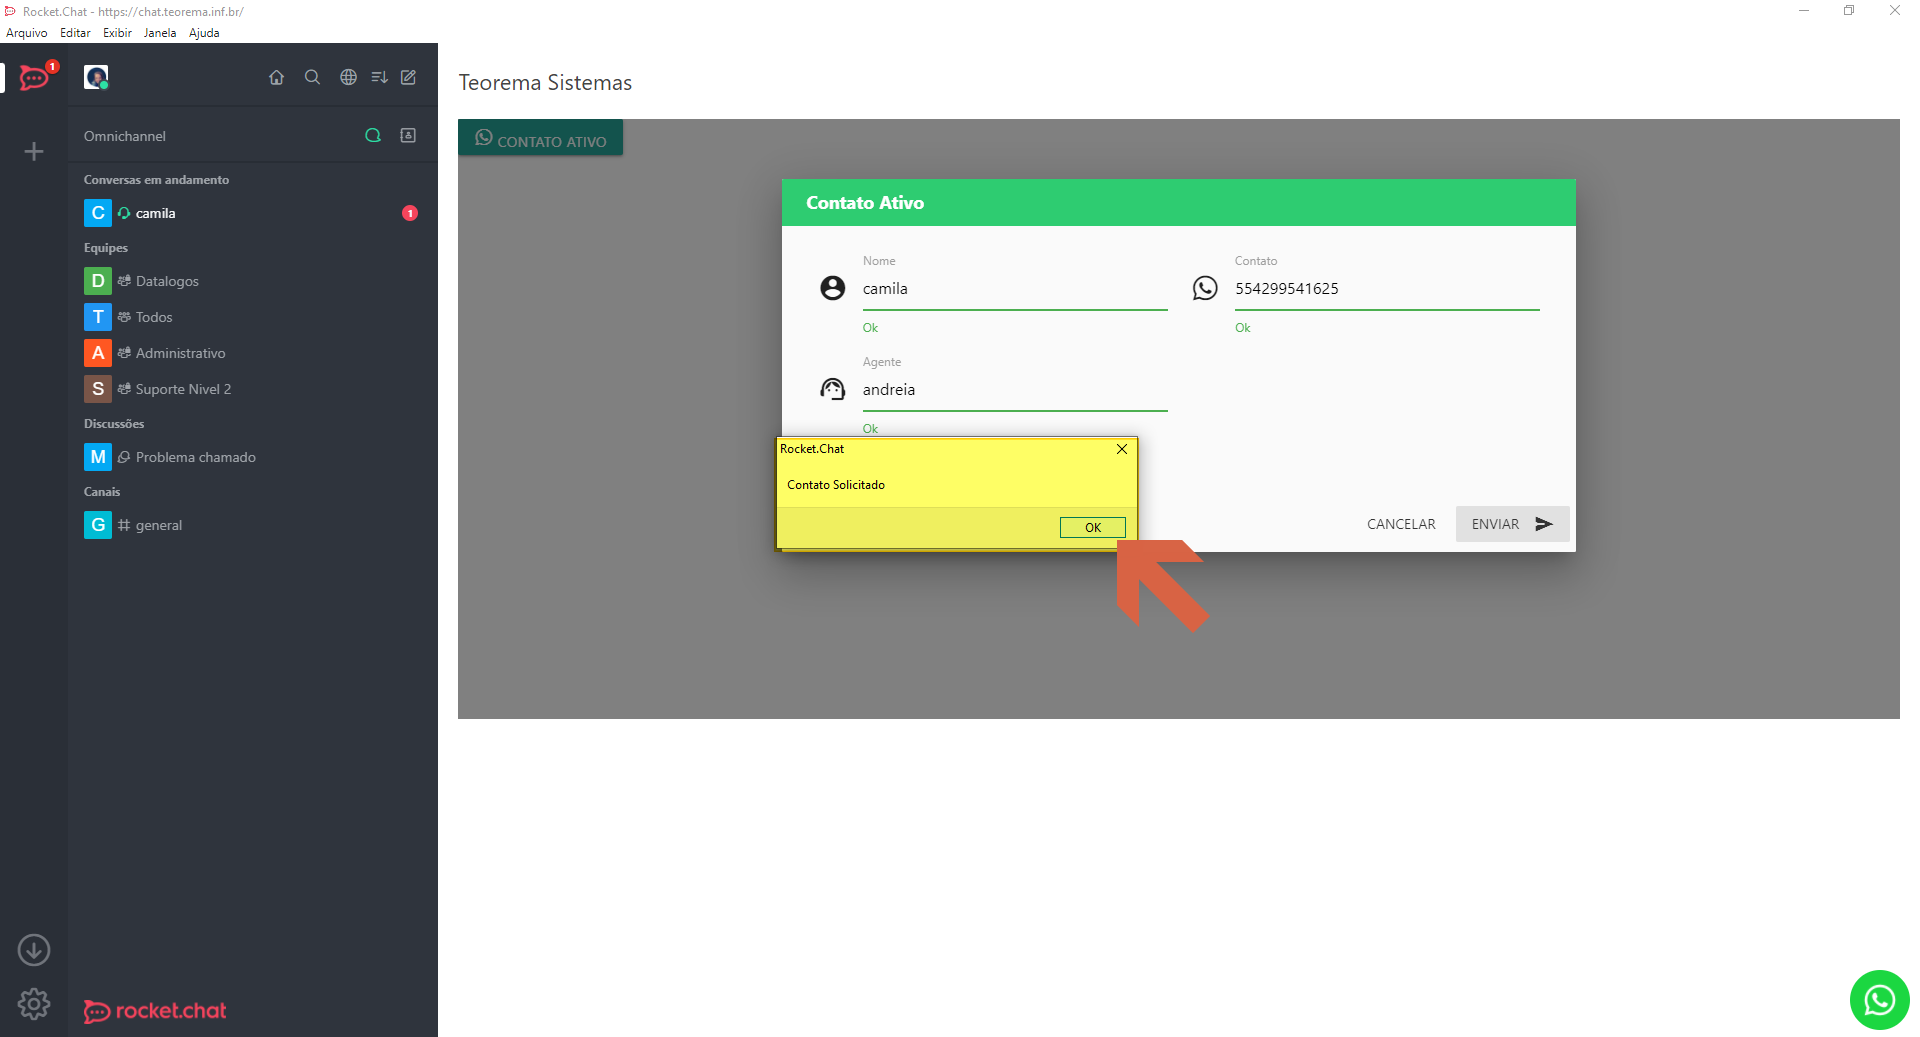The image size is (1920, 1037).
Task: Click the rocket.chat logo at bottom
Action: 155,1011
